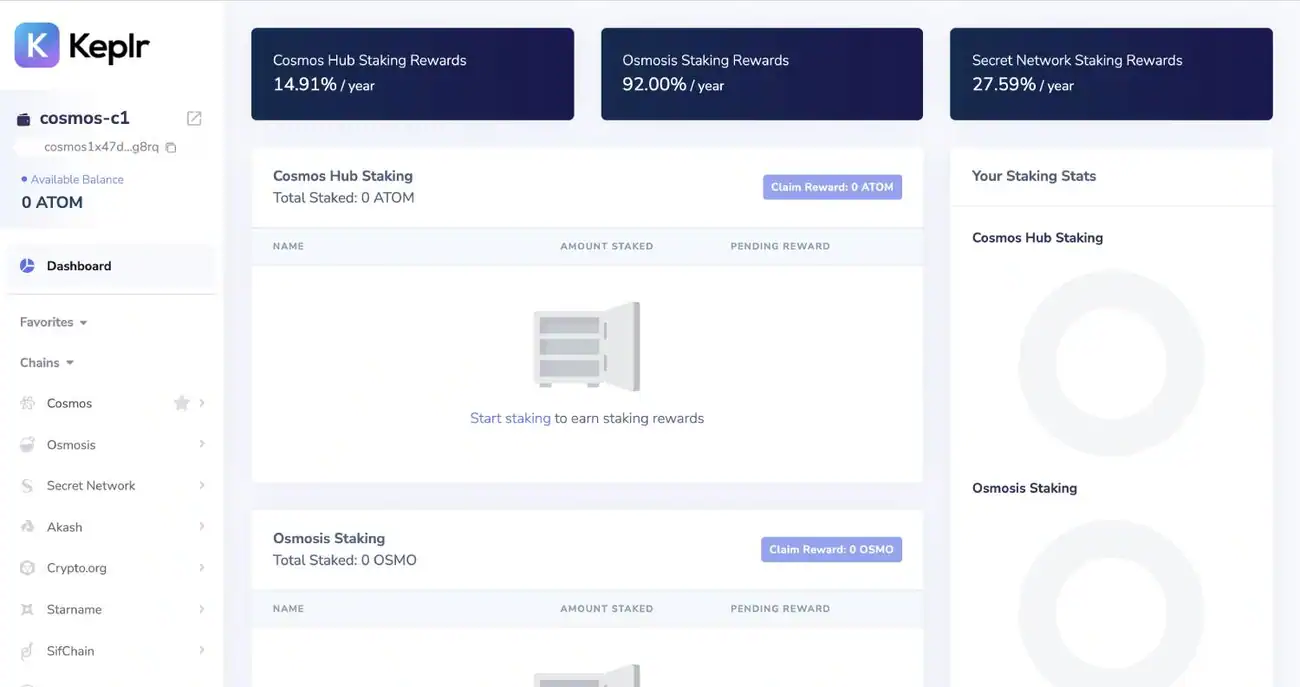Open the edit account icon beside cosmos-c1
Image resolution: width=1300 pixels, height=687 pixels.
coord(194,118)
